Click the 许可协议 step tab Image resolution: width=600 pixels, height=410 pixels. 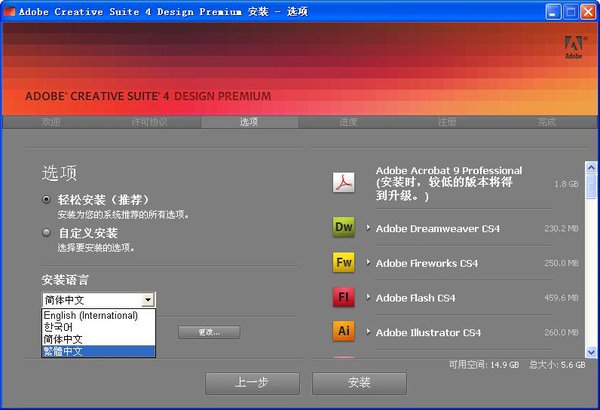(x=150, y=122)
